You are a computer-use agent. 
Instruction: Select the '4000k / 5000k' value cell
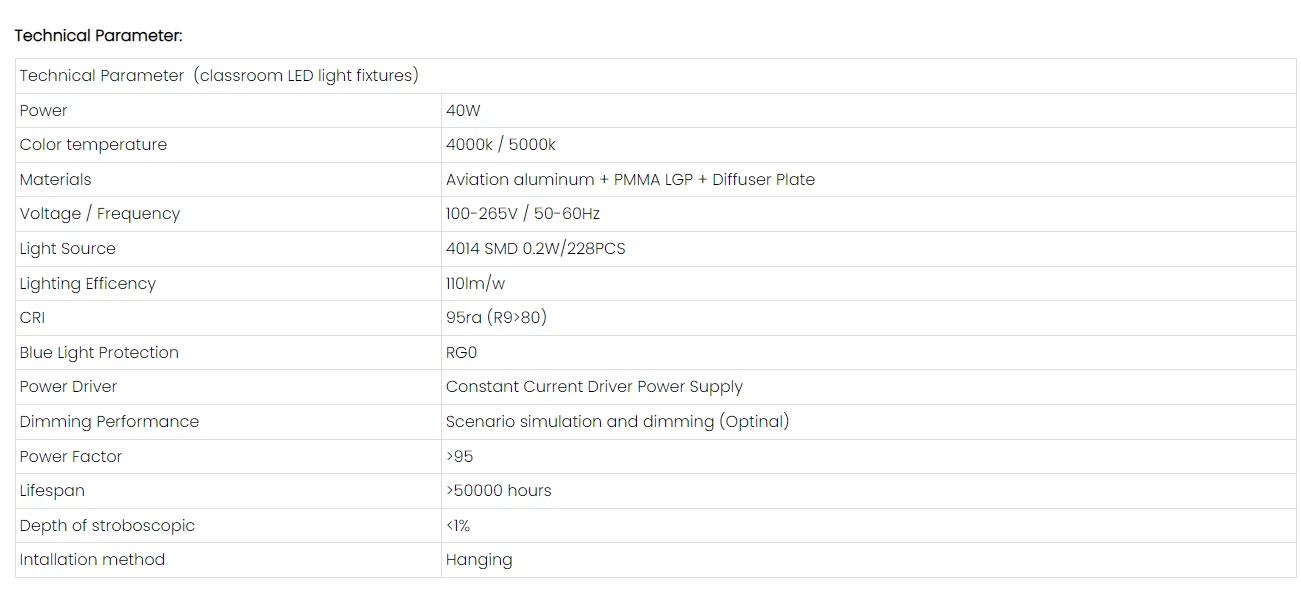tap(500, 145)
